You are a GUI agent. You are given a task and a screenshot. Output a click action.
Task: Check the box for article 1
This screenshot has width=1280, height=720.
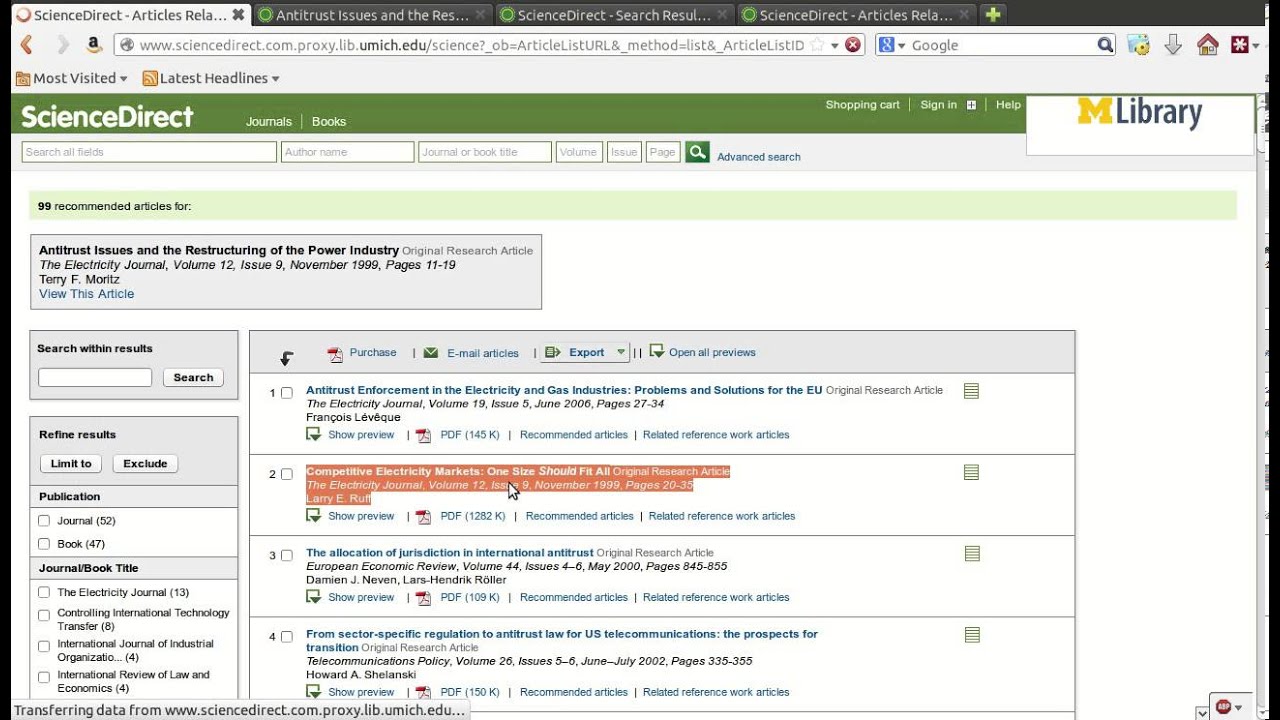coord(287,393)
